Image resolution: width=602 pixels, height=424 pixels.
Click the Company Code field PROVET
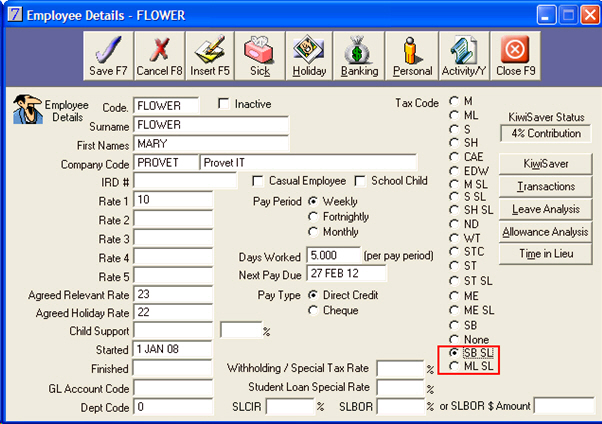tap(166, 162)
